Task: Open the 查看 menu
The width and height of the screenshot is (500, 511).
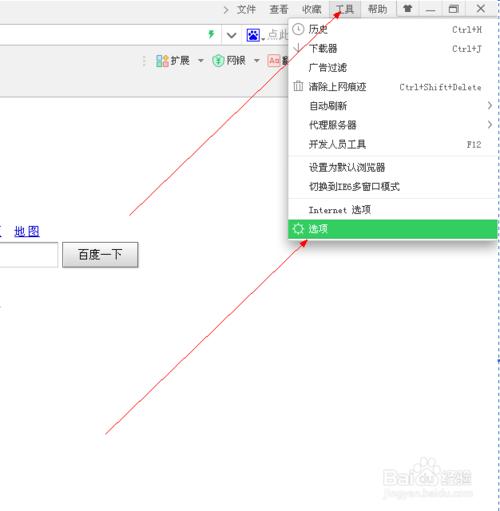Action: tap(279, 9)
